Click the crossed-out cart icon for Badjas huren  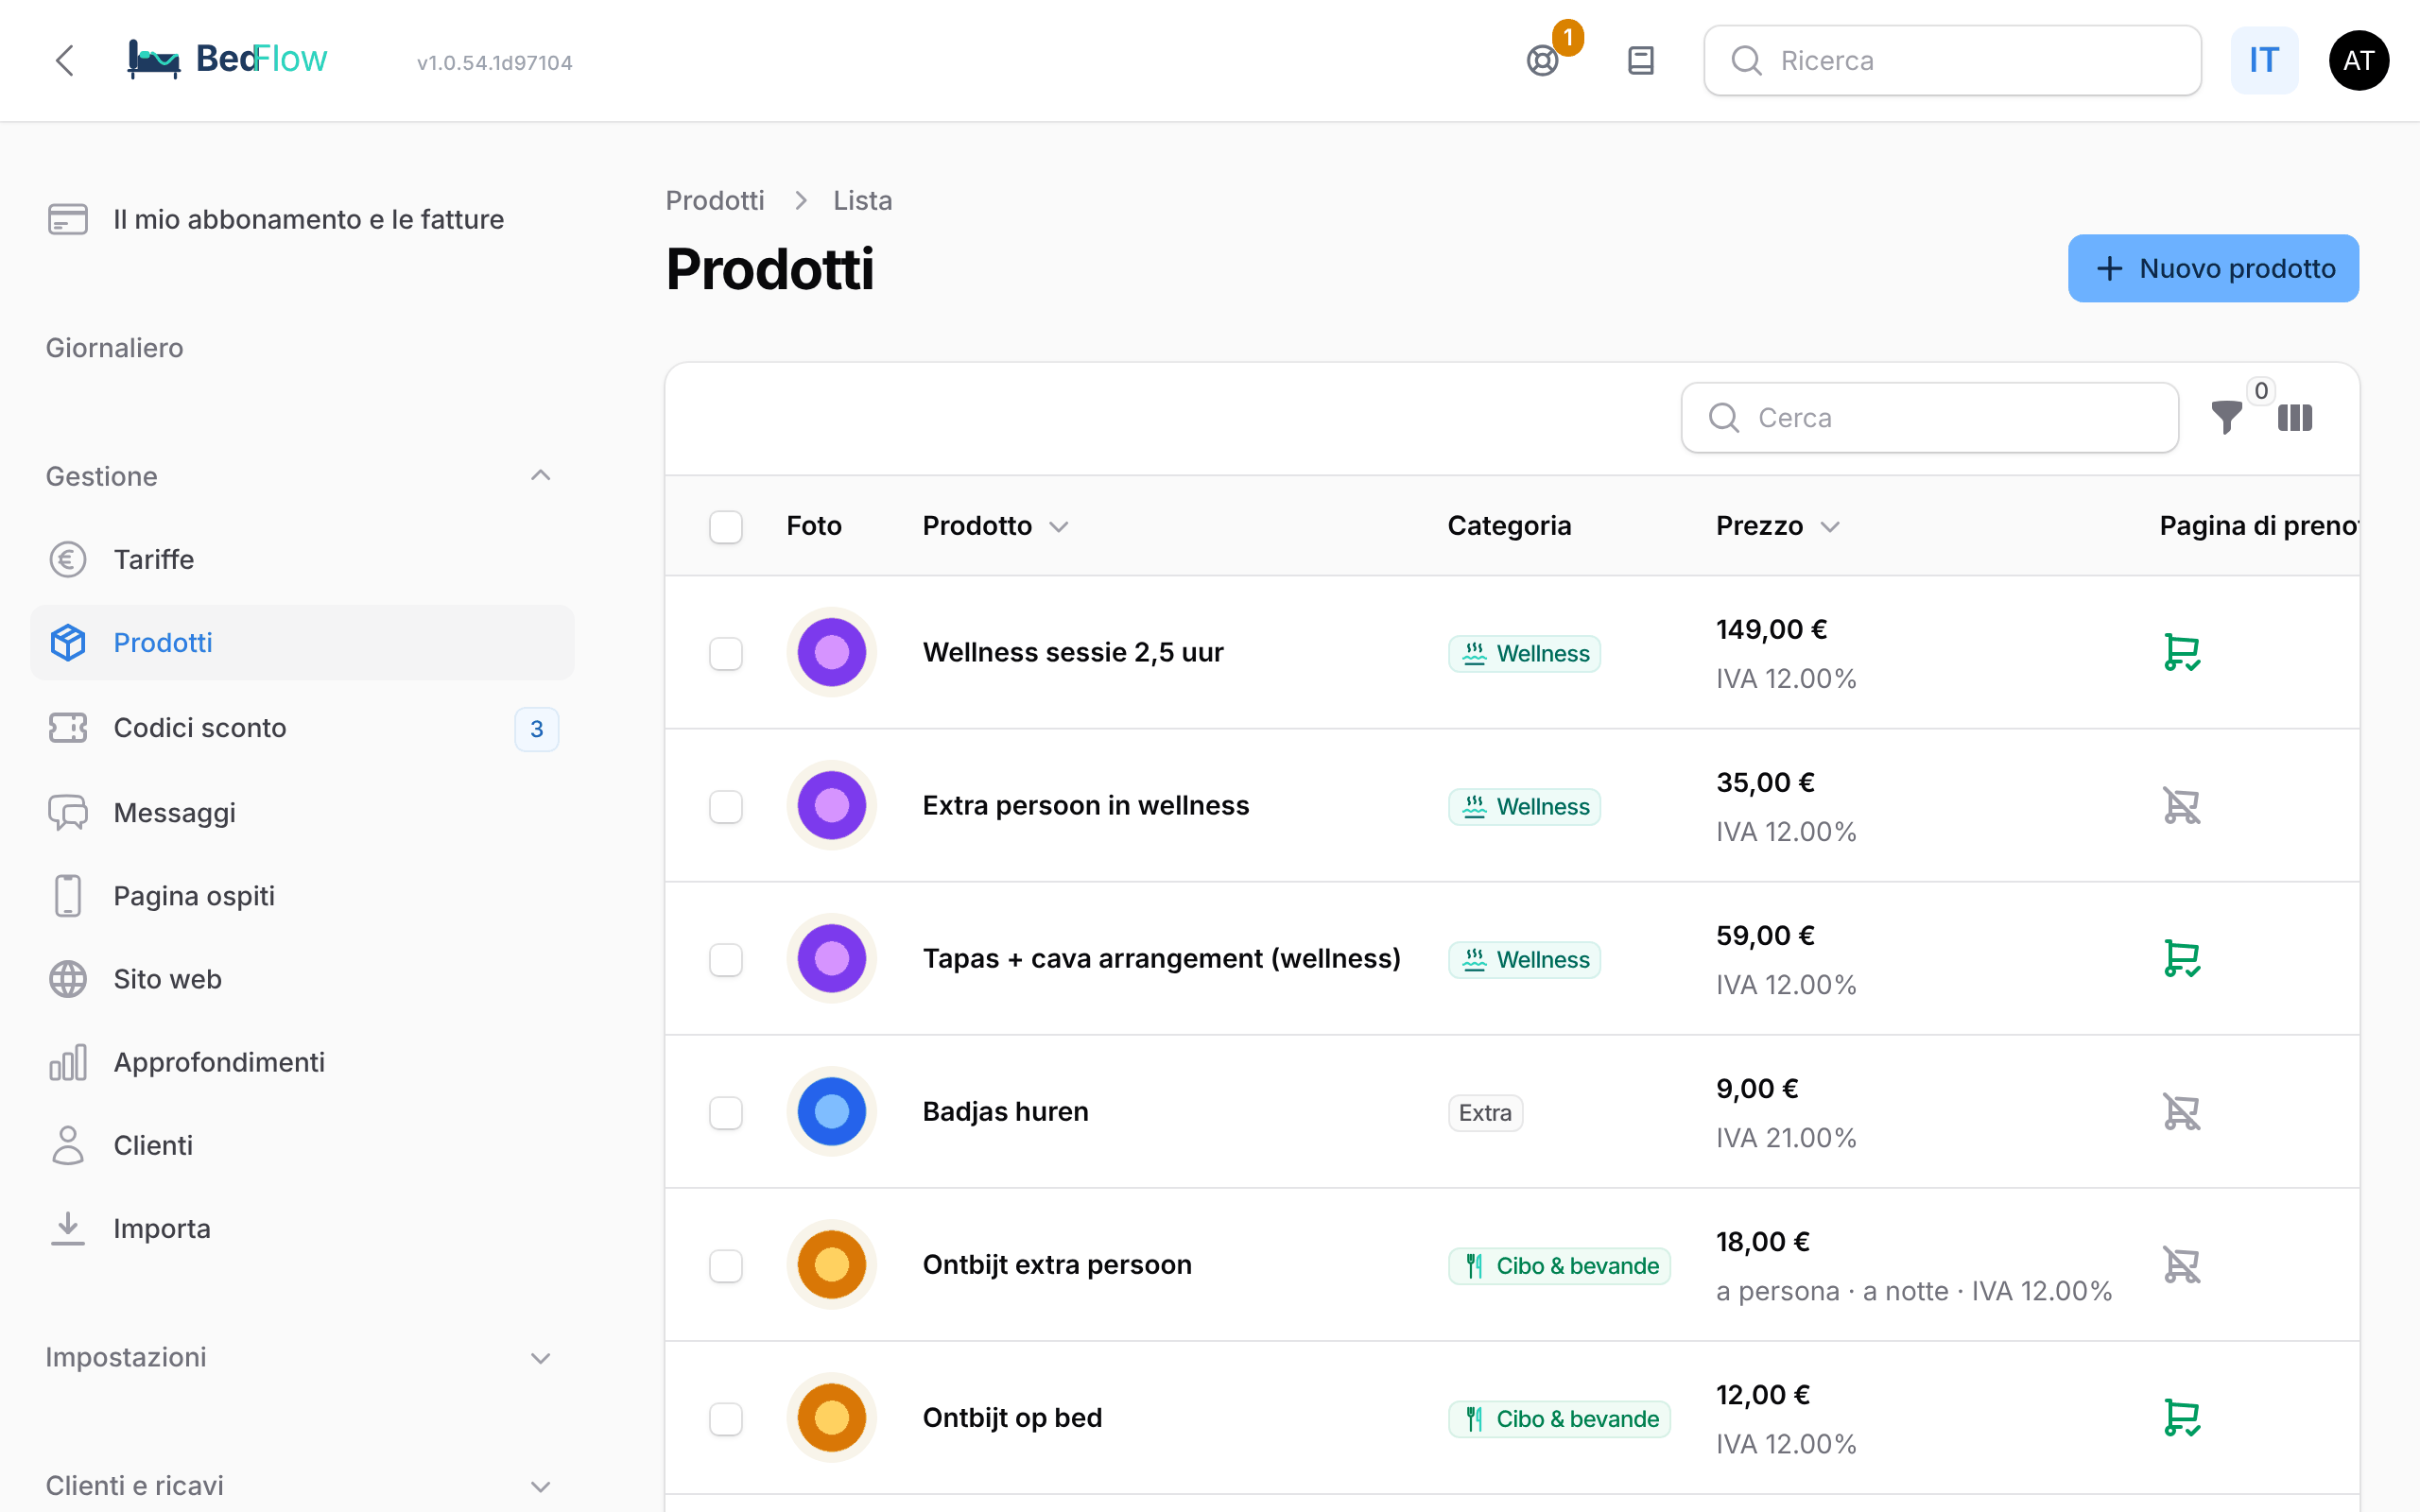pyautogui.click(x=2181, y=1112)
